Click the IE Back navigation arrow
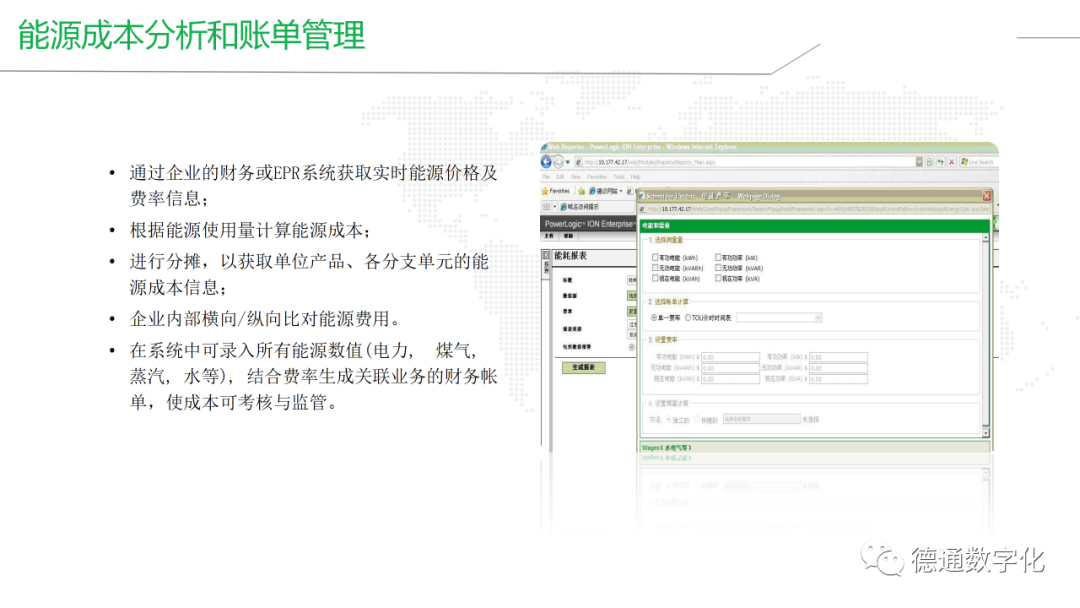The image size is (1080, 608). [x=547, y=162]
